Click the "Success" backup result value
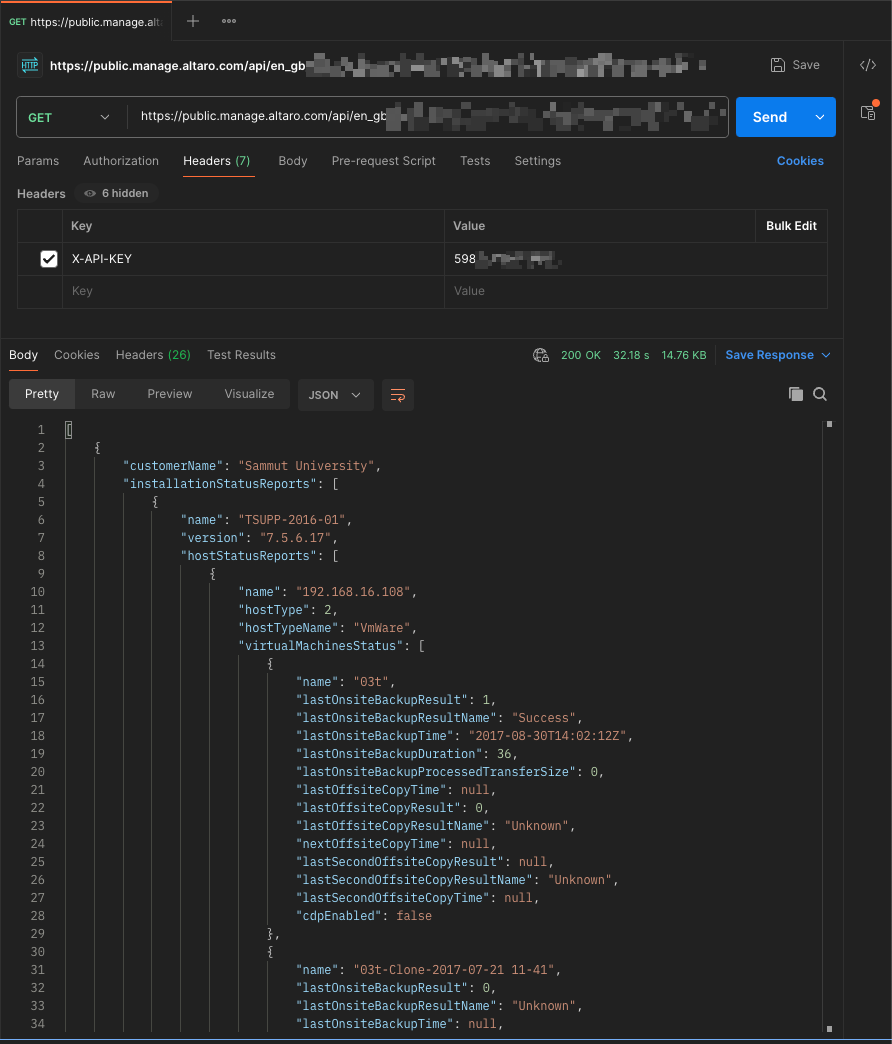The width and height of the screenshot is (892, 1044). 544,718
